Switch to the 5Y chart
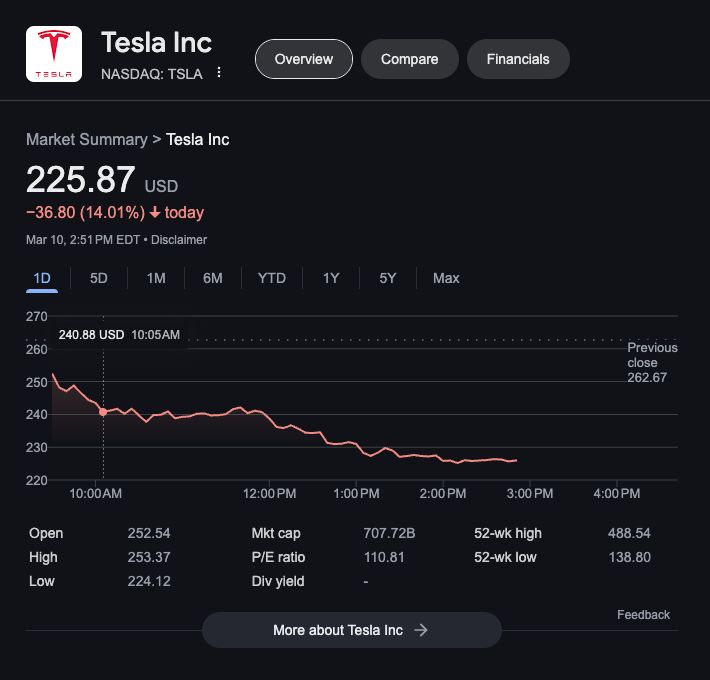 pos(388,278)
